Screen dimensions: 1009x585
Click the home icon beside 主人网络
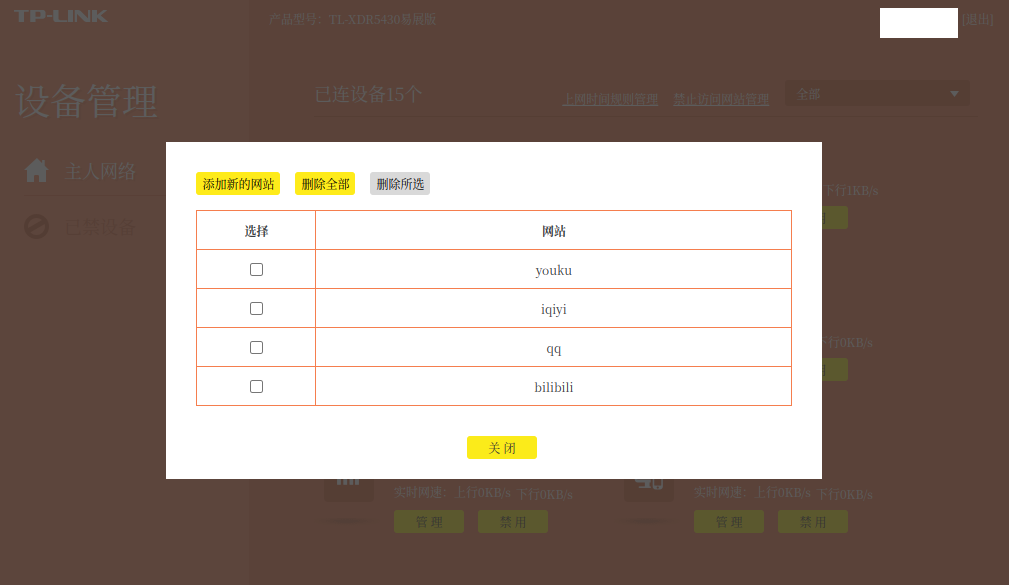pyautogui.click(x=37, y=171)
